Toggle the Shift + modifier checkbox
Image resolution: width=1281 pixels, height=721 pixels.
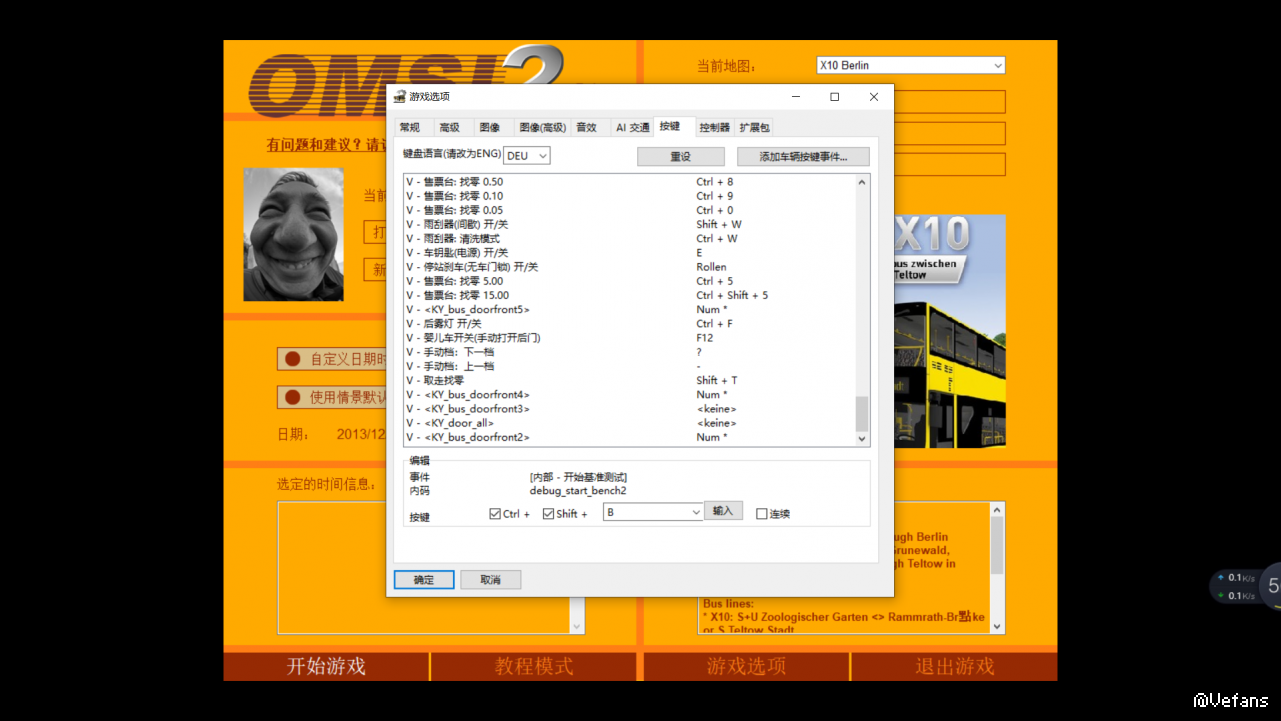pyautogui.click(x=548, y=514)
